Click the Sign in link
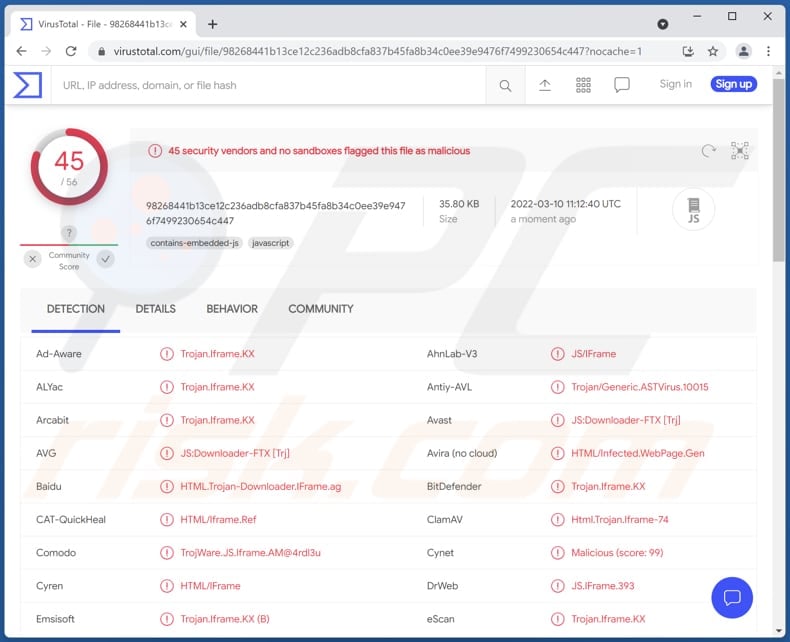Viewport: 790px width, 642px height. [676, 84]
